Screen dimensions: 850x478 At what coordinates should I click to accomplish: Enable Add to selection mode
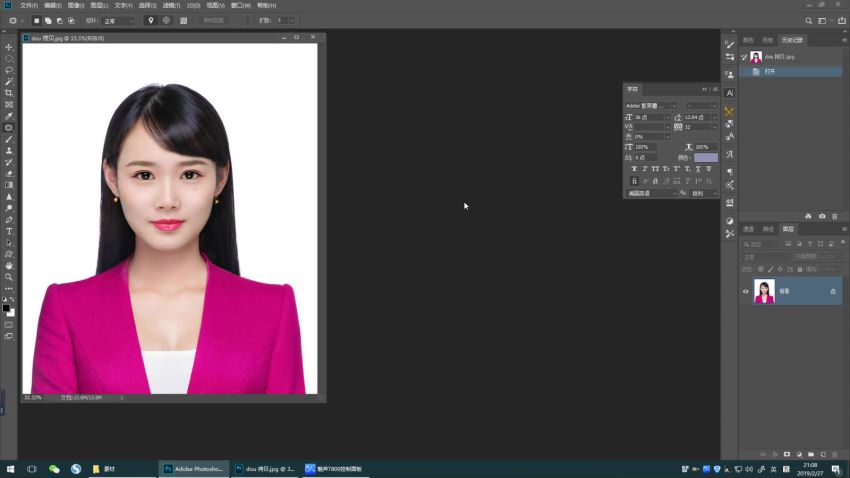click(x=48, y=21)
